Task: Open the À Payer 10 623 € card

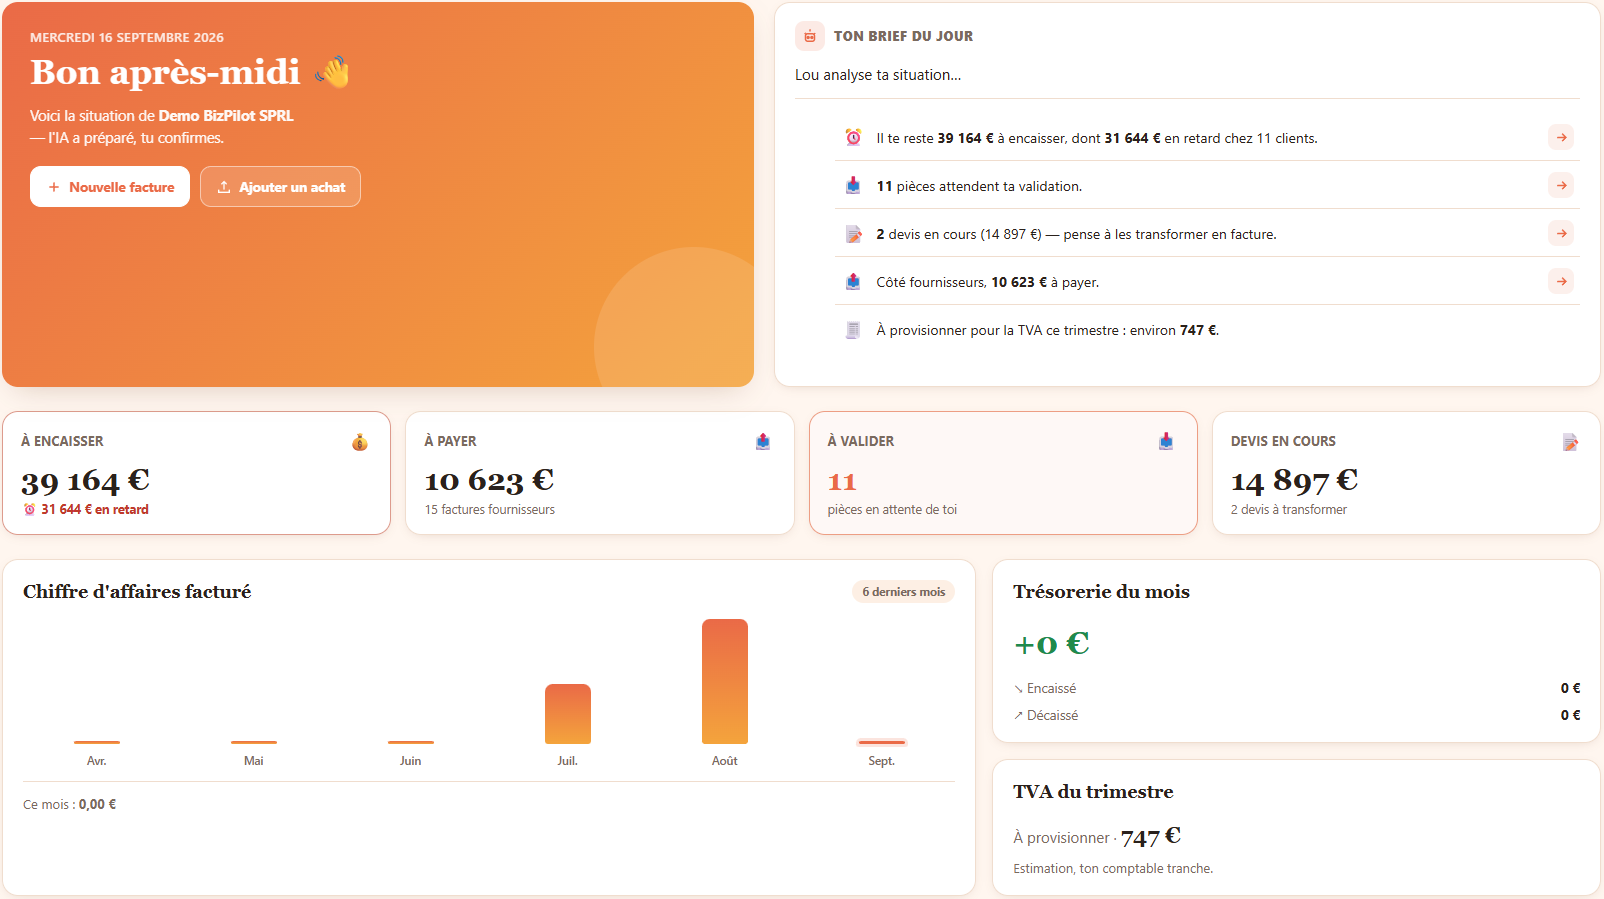Action: point(600,473)
